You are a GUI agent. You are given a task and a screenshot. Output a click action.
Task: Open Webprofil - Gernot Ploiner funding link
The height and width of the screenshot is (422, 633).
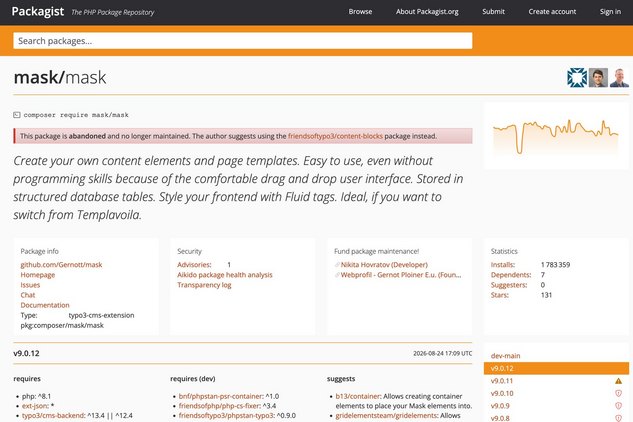(401, 275)
